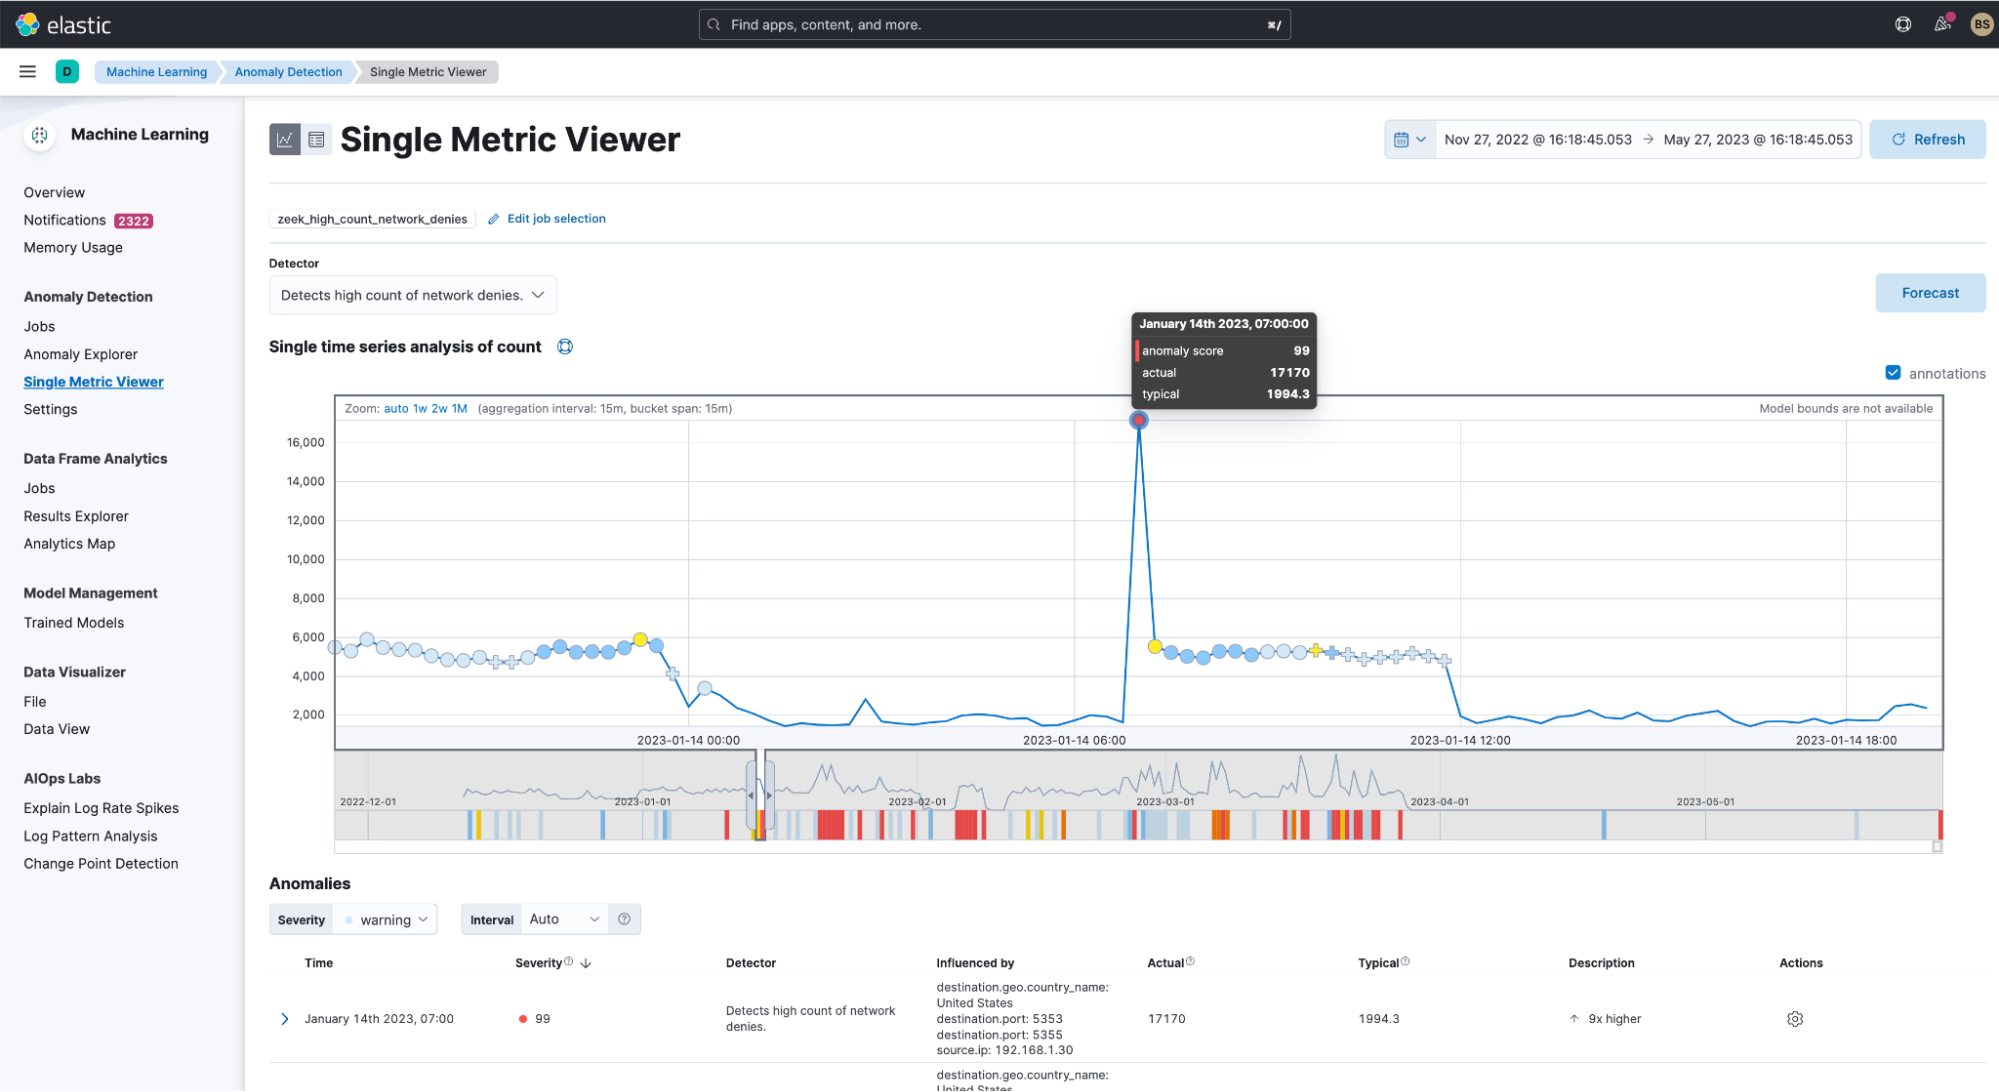Open the Interval Auto dropdown
The width and height of the screenshot is (1999, 1092).
point(565,919)
